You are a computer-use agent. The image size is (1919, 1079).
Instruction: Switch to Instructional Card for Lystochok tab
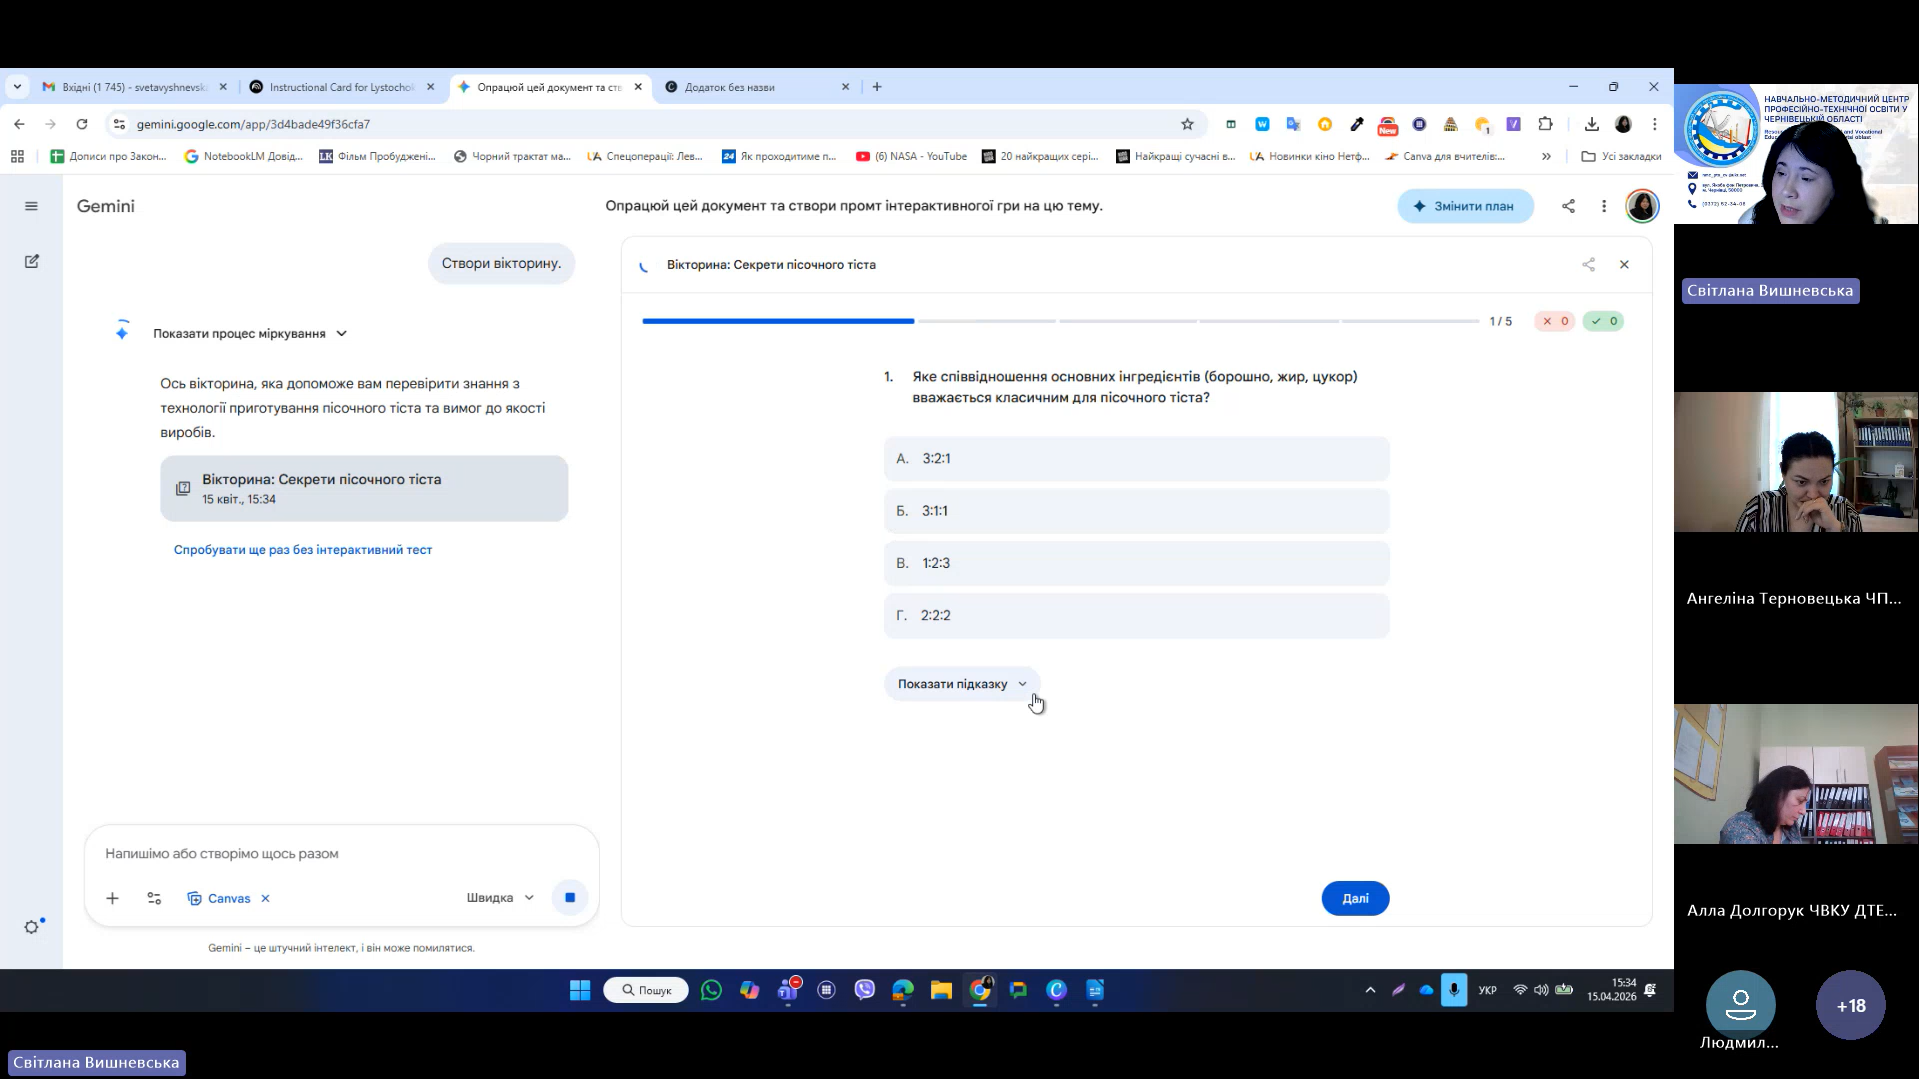point(340,87)
